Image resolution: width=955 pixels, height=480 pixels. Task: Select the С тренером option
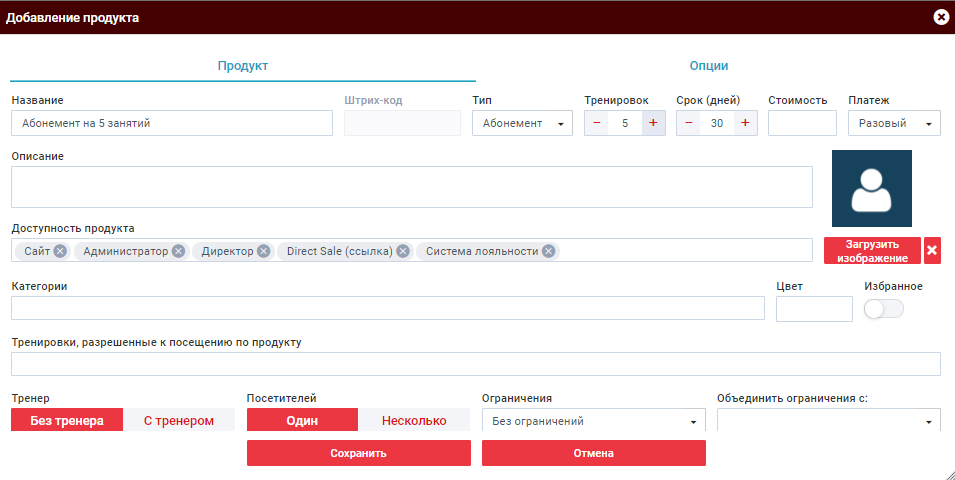[x=179, y=421]
